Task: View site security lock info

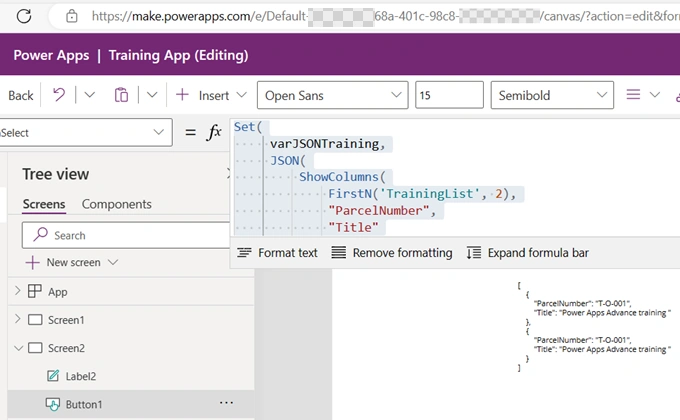Action: (x=72, y=16)
